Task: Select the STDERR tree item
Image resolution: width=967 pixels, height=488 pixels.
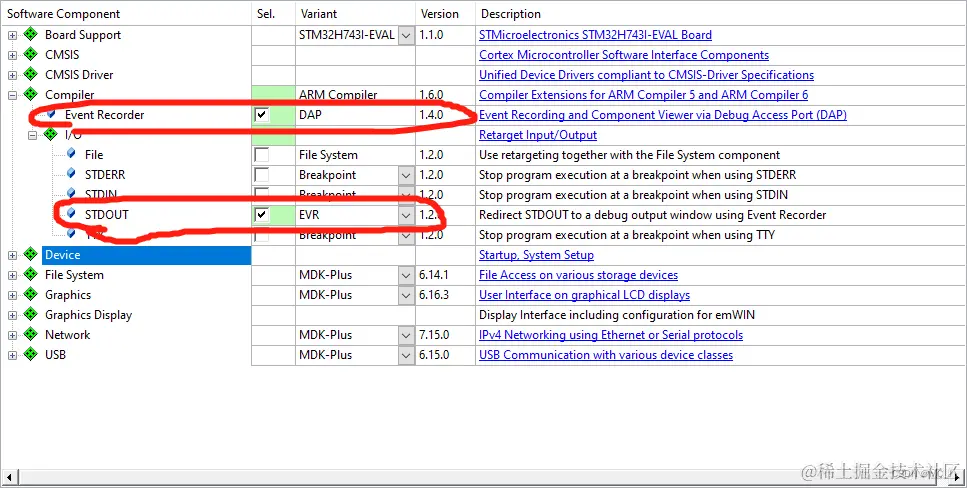Action: tap(105, 175)
